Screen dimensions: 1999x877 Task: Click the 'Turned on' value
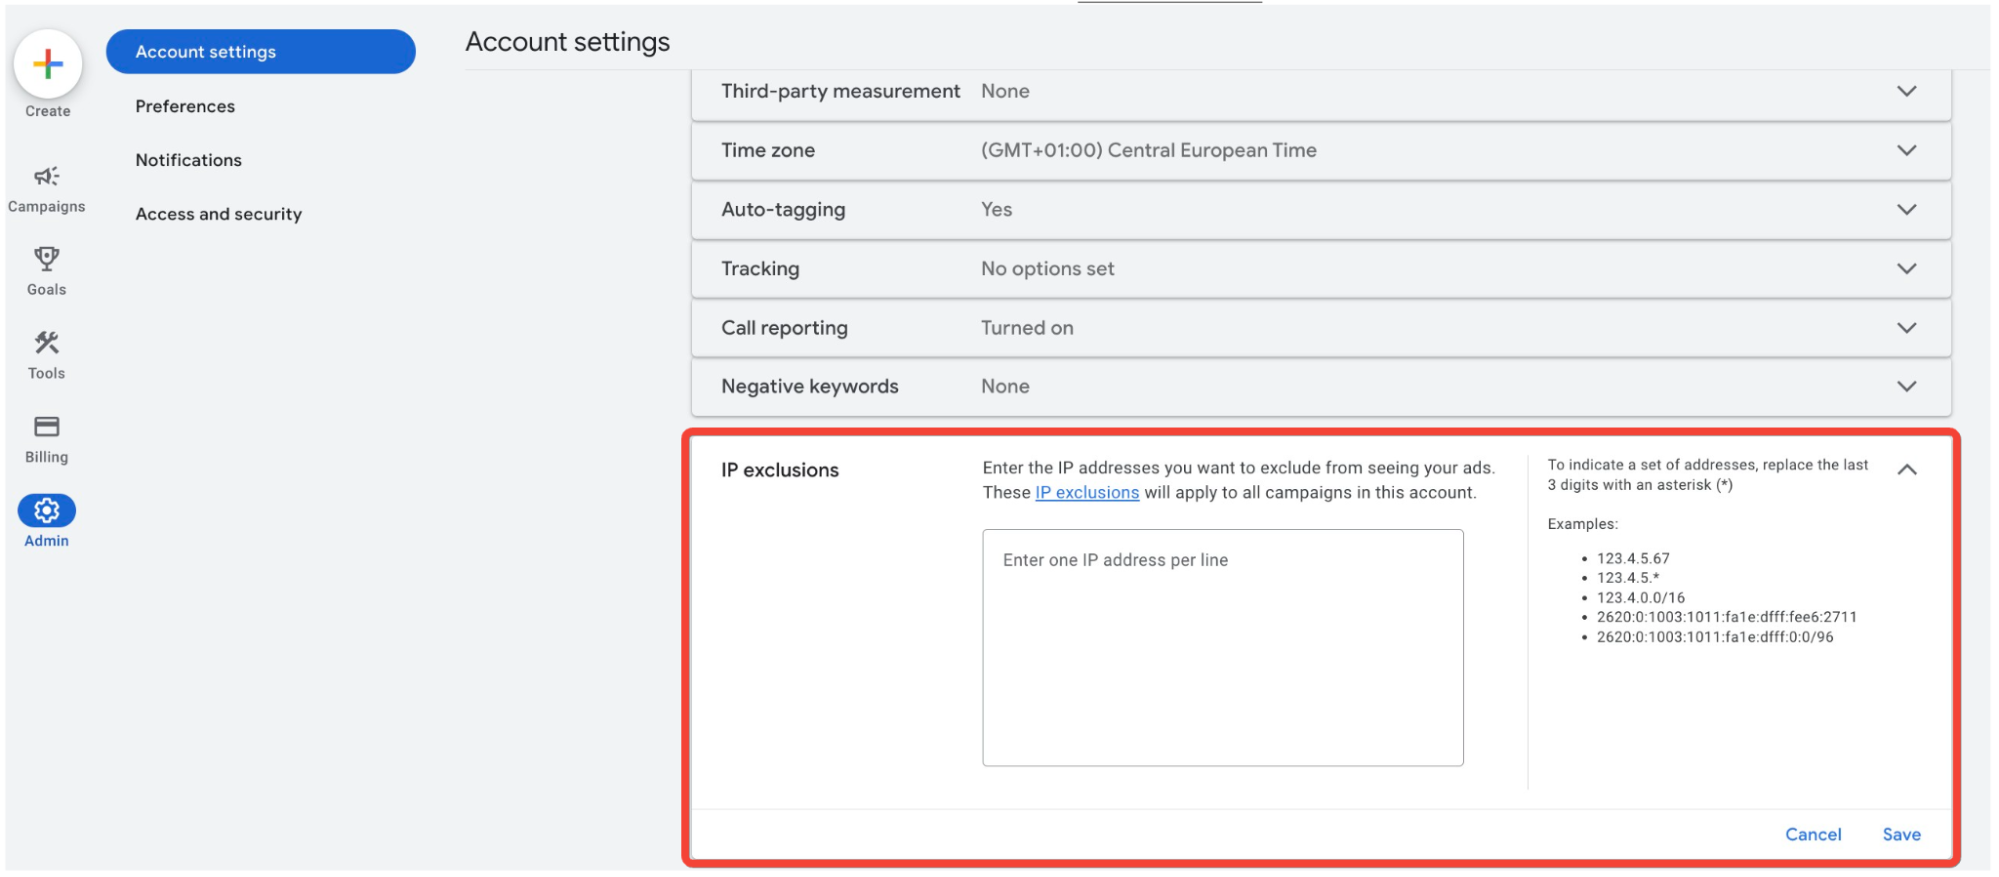[x=1027, y=327]
